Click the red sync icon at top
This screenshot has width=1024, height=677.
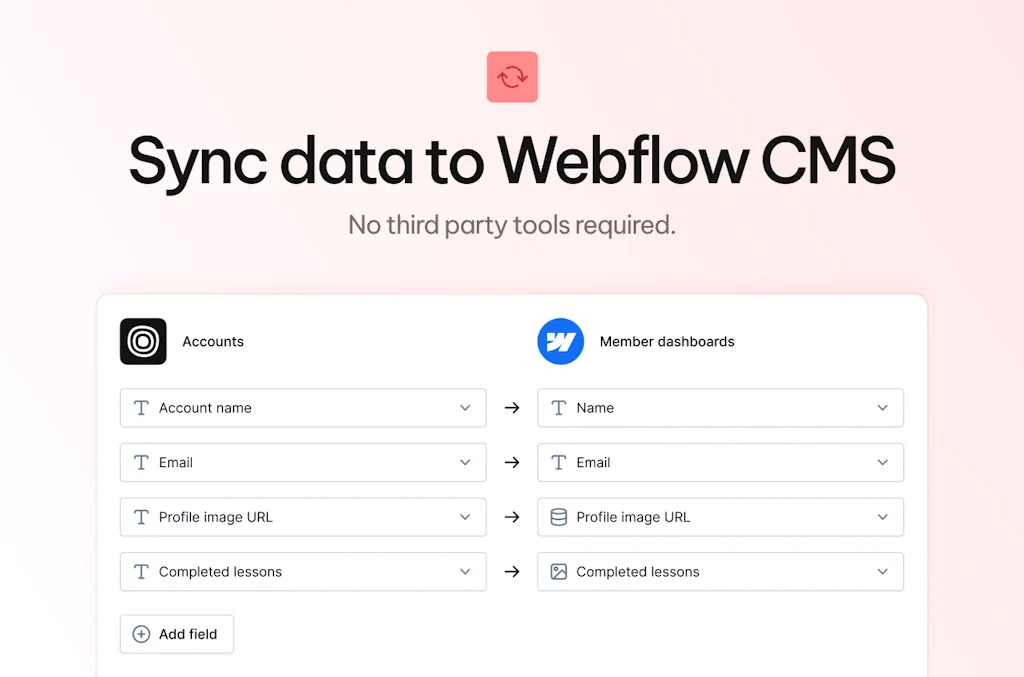(512, 77)
